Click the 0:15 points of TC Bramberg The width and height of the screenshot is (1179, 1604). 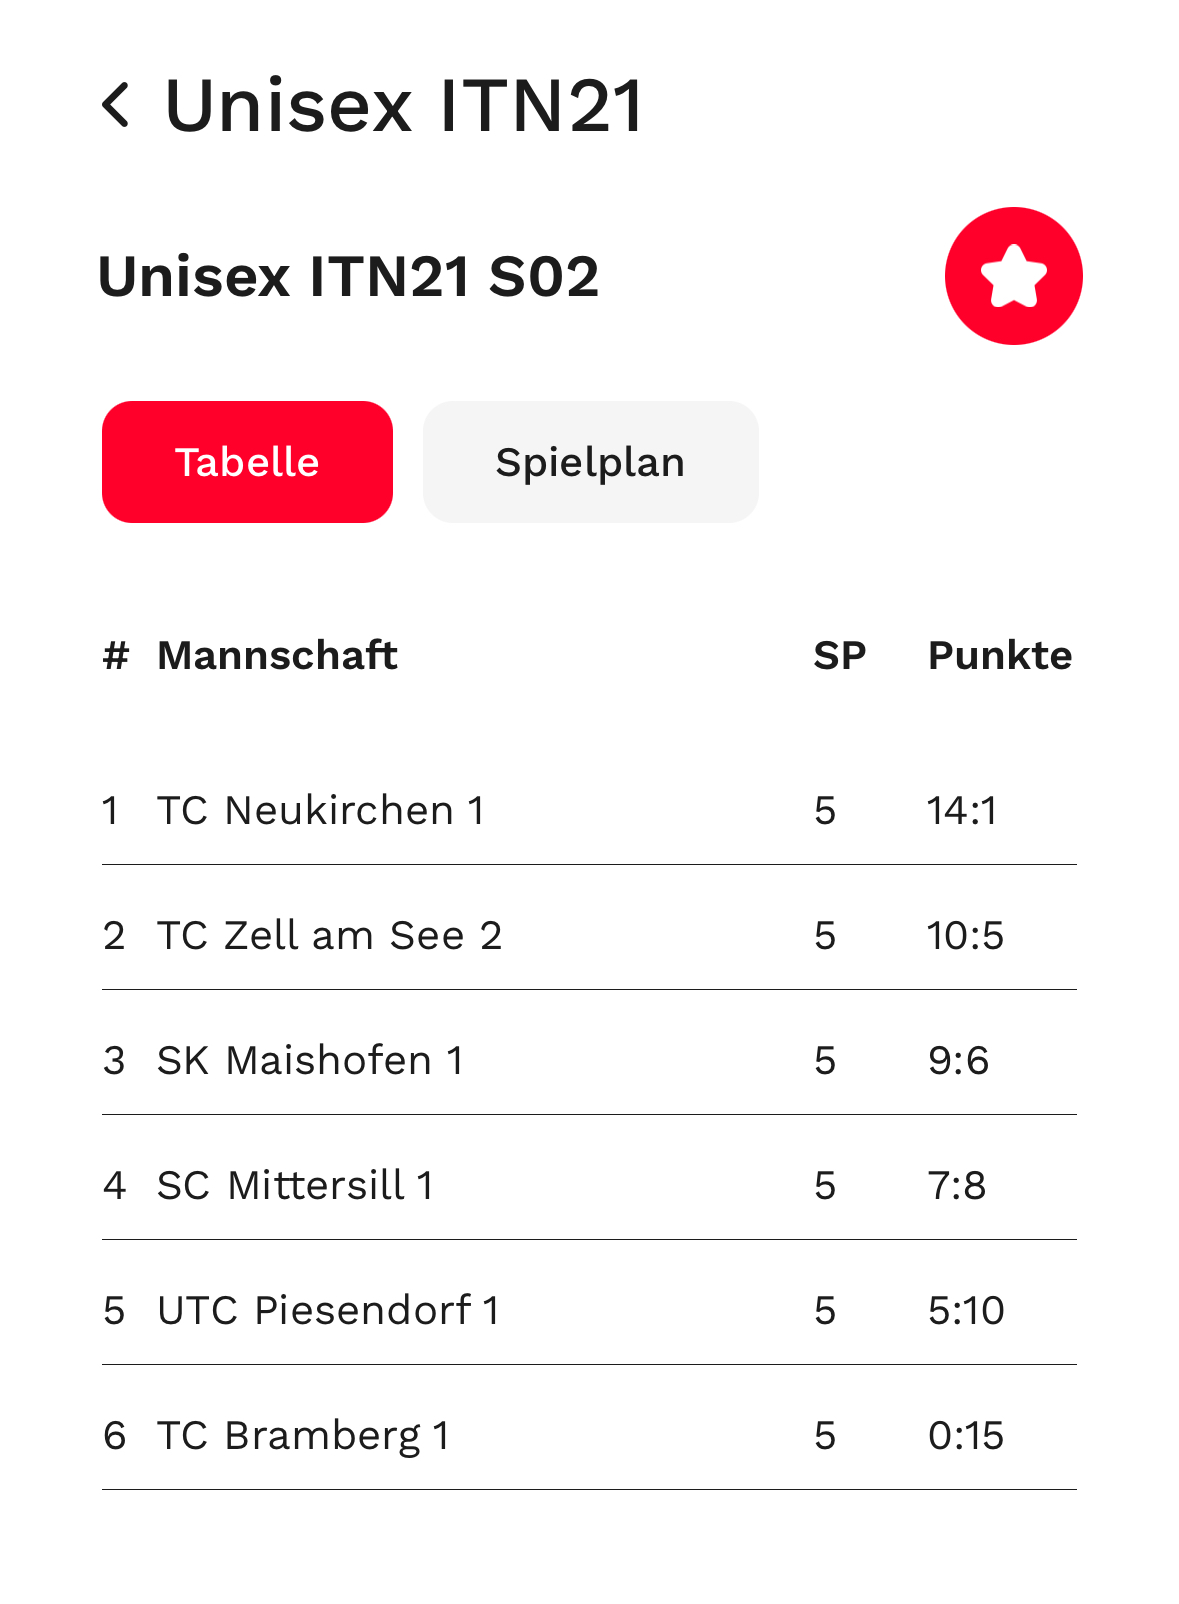966,1435
